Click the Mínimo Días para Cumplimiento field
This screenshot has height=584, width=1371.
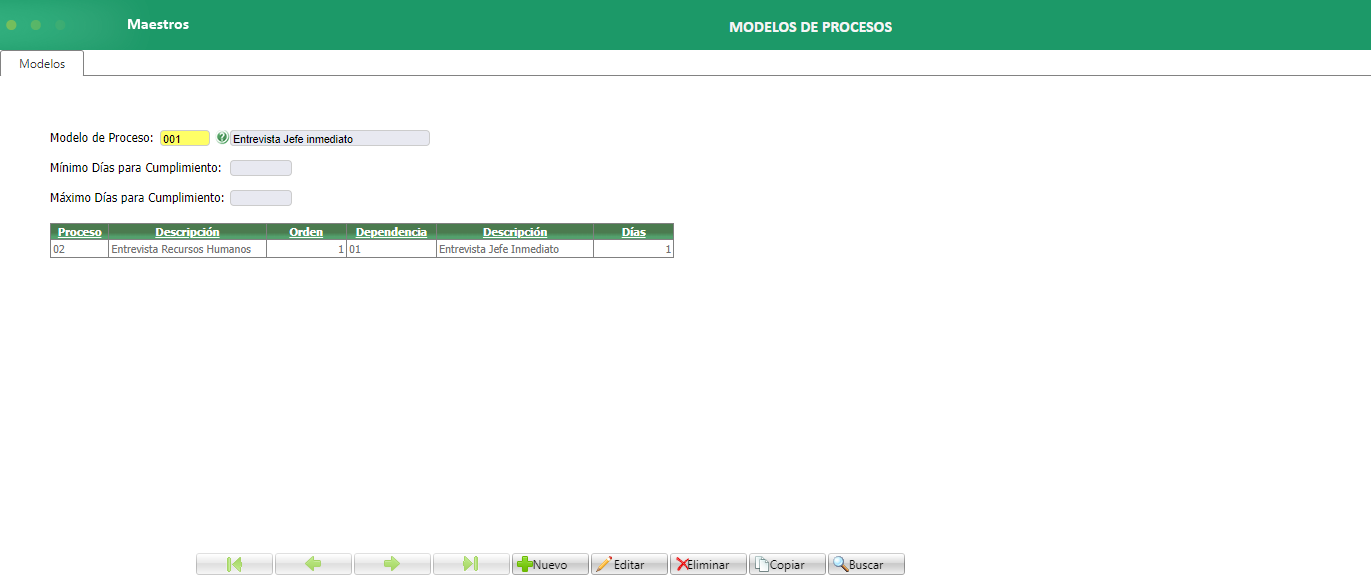point(260,167)
